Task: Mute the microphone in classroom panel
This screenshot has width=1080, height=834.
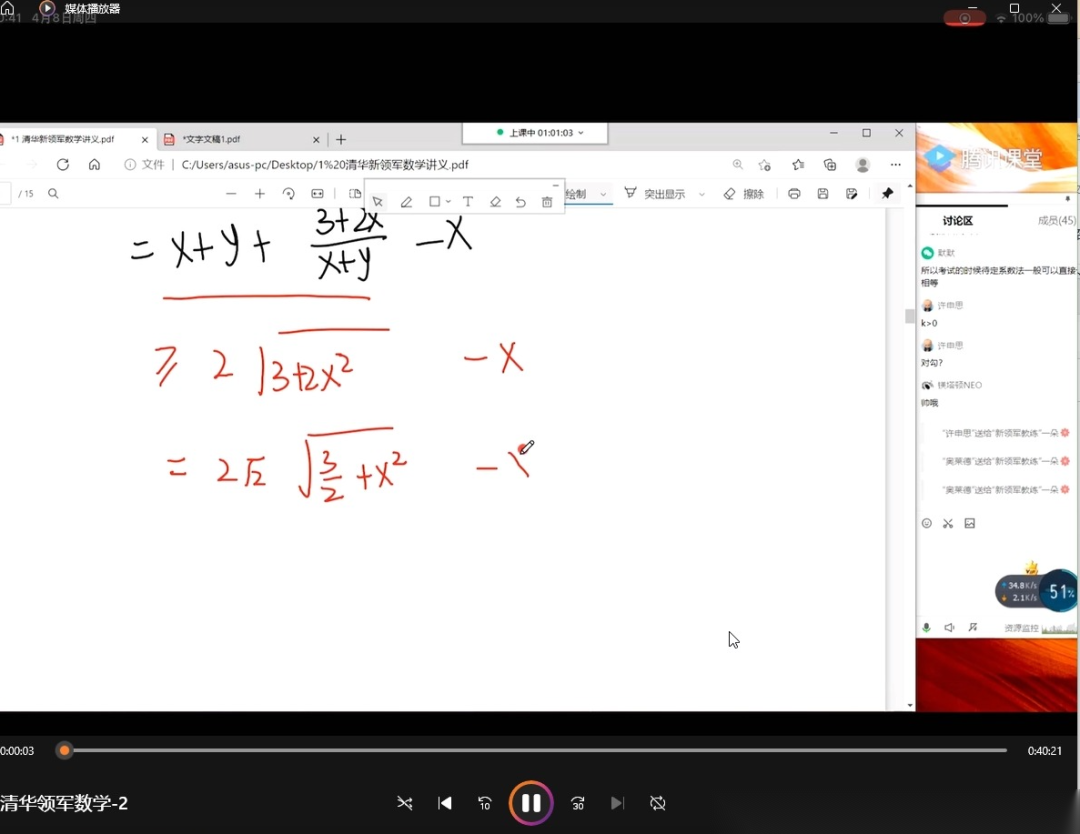Action: pos(926,628)
